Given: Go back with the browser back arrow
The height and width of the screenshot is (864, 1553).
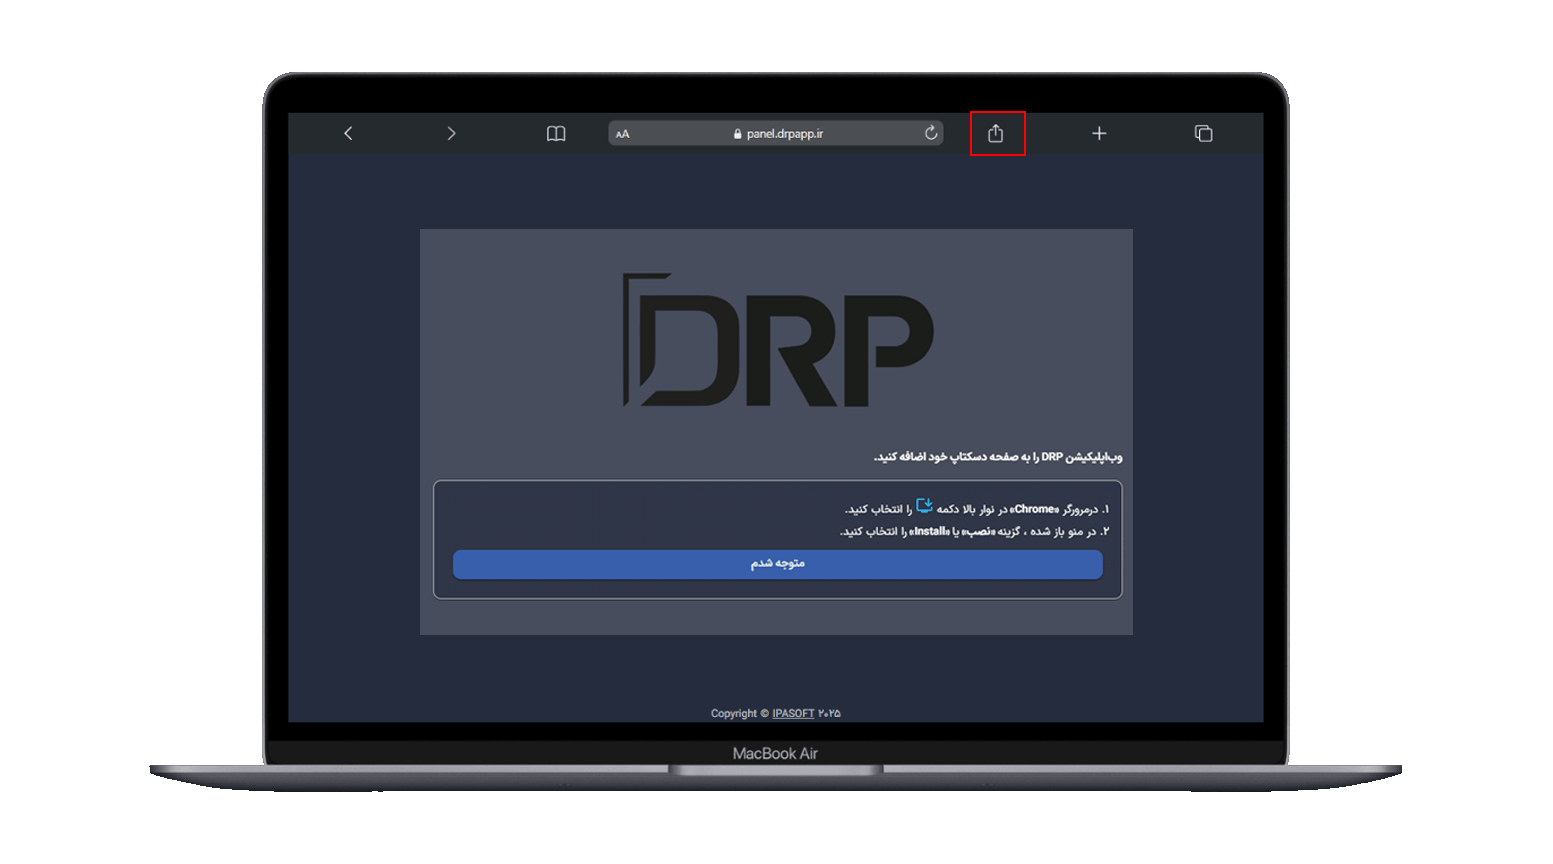Looking at the screenshot, I should [348, 133].
